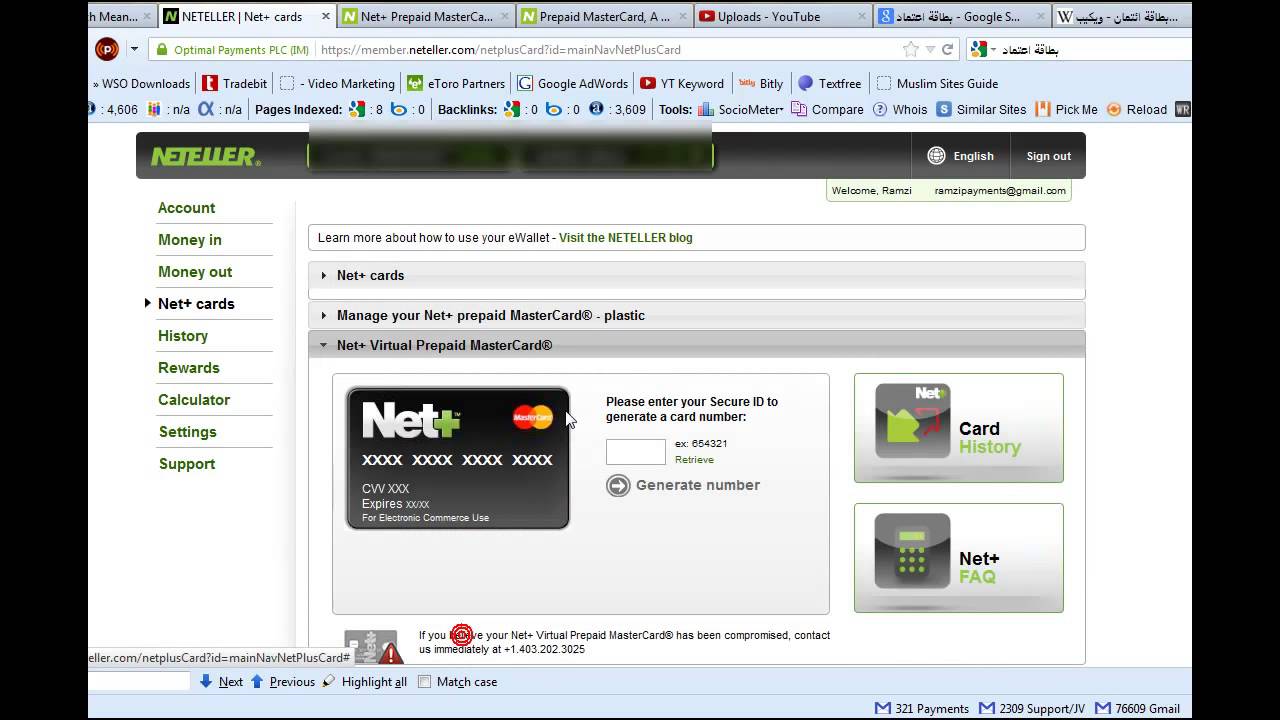Select Net+ cards in left navigation
The image size is (1280, 720).
coord(196,304)
